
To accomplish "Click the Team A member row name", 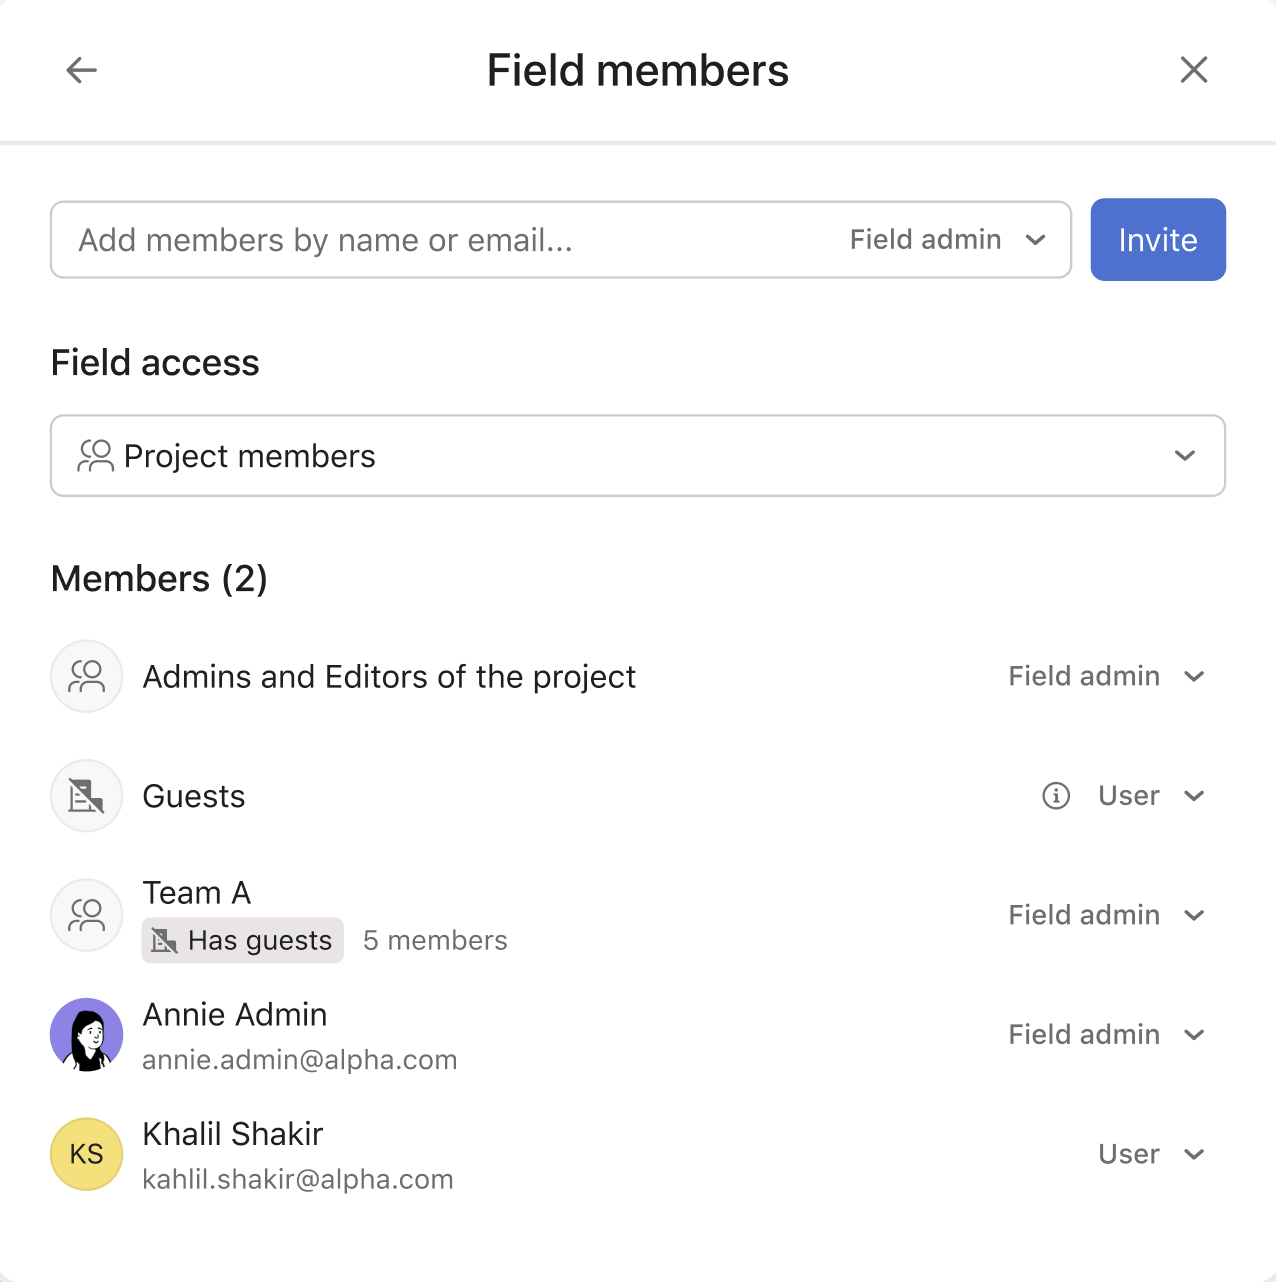I will [197, 893].
